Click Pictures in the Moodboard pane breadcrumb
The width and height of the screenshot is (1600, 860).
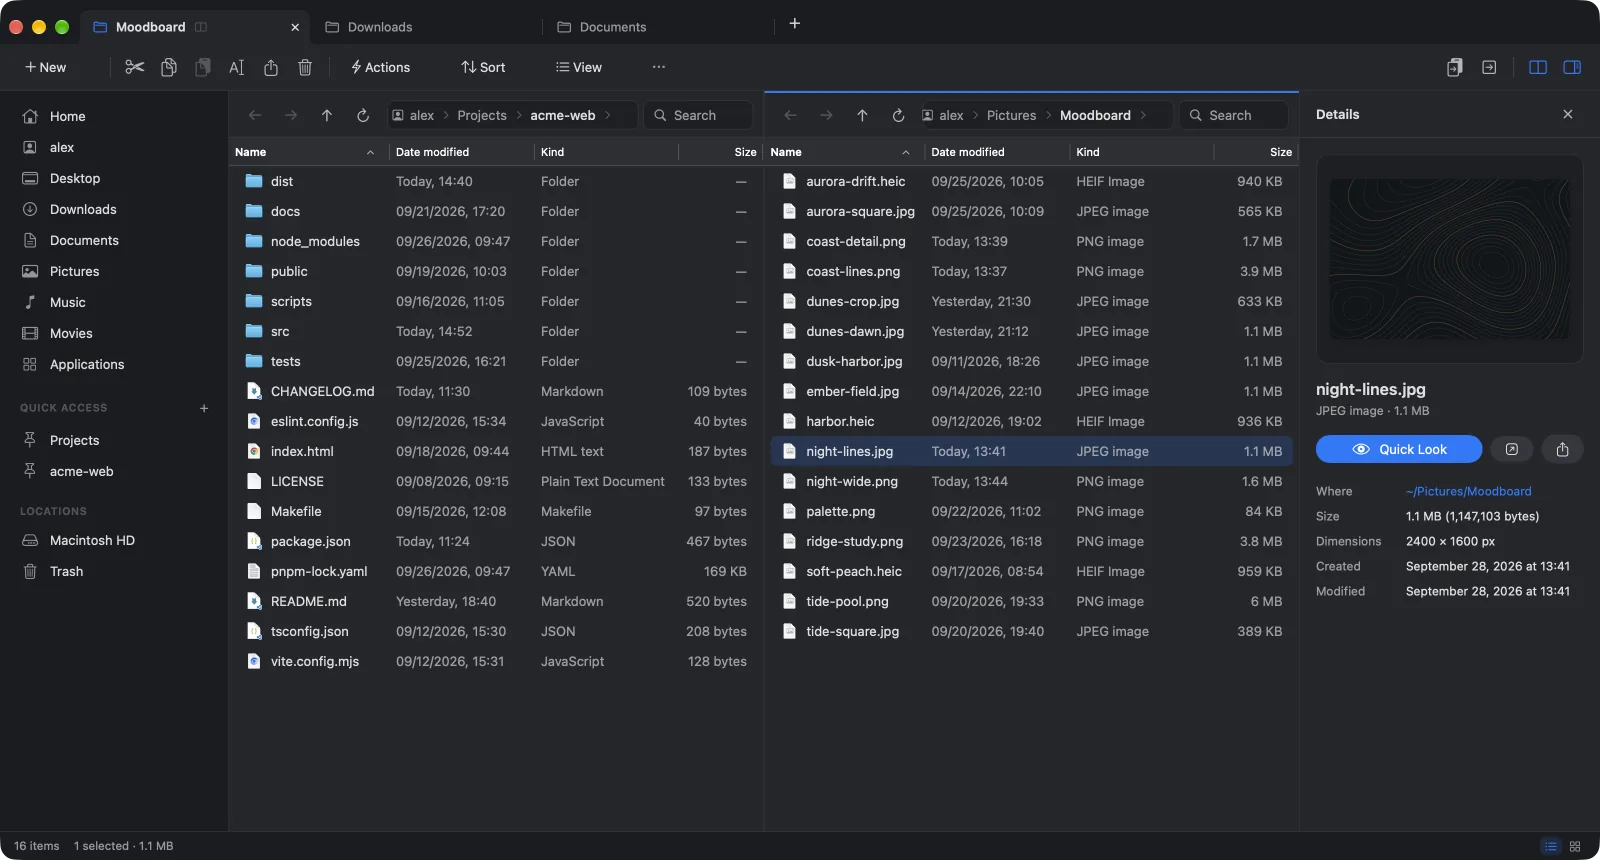(1011, 115)
